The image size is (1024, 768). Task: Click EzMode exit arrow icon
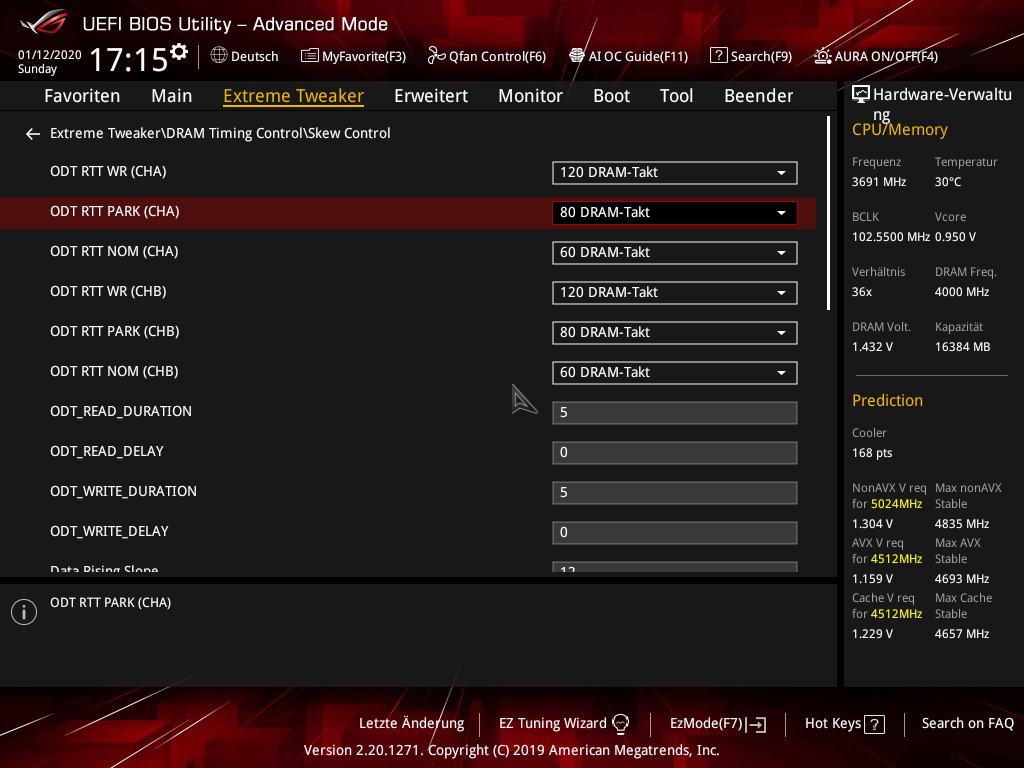756,724
